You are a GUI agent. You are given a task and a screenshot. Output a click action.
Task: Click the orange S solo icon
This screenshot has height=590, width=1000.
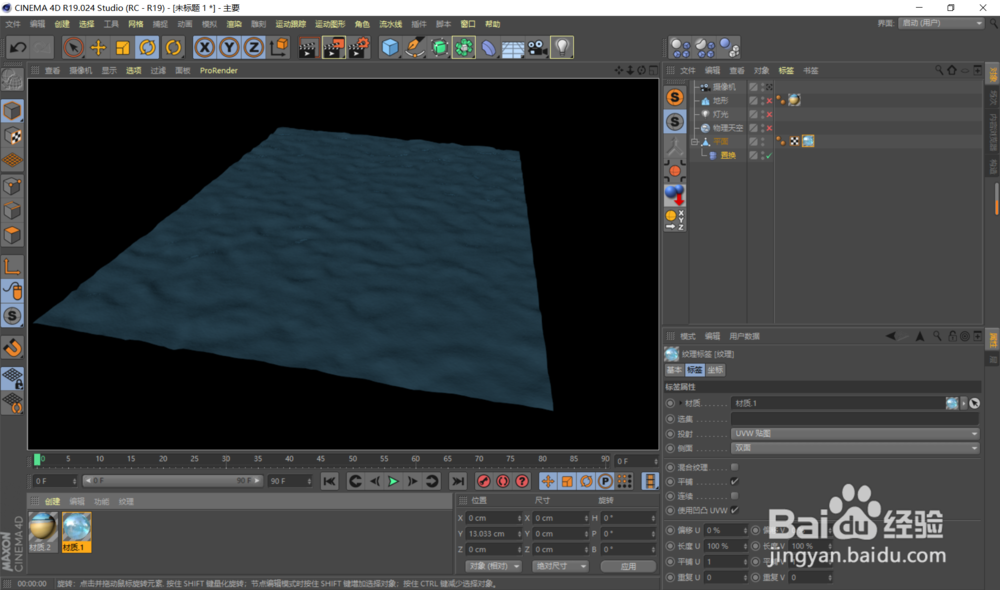[x=675, y=97]
